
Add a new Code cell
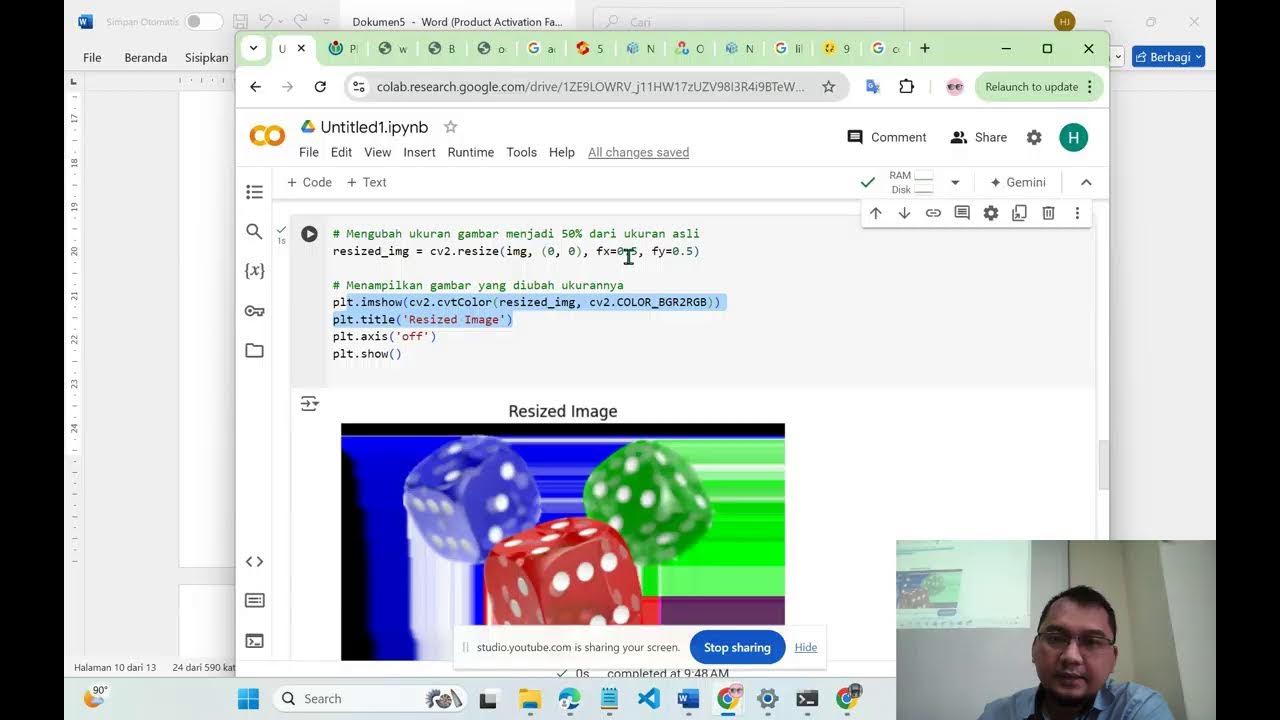[x=309, y=182]
